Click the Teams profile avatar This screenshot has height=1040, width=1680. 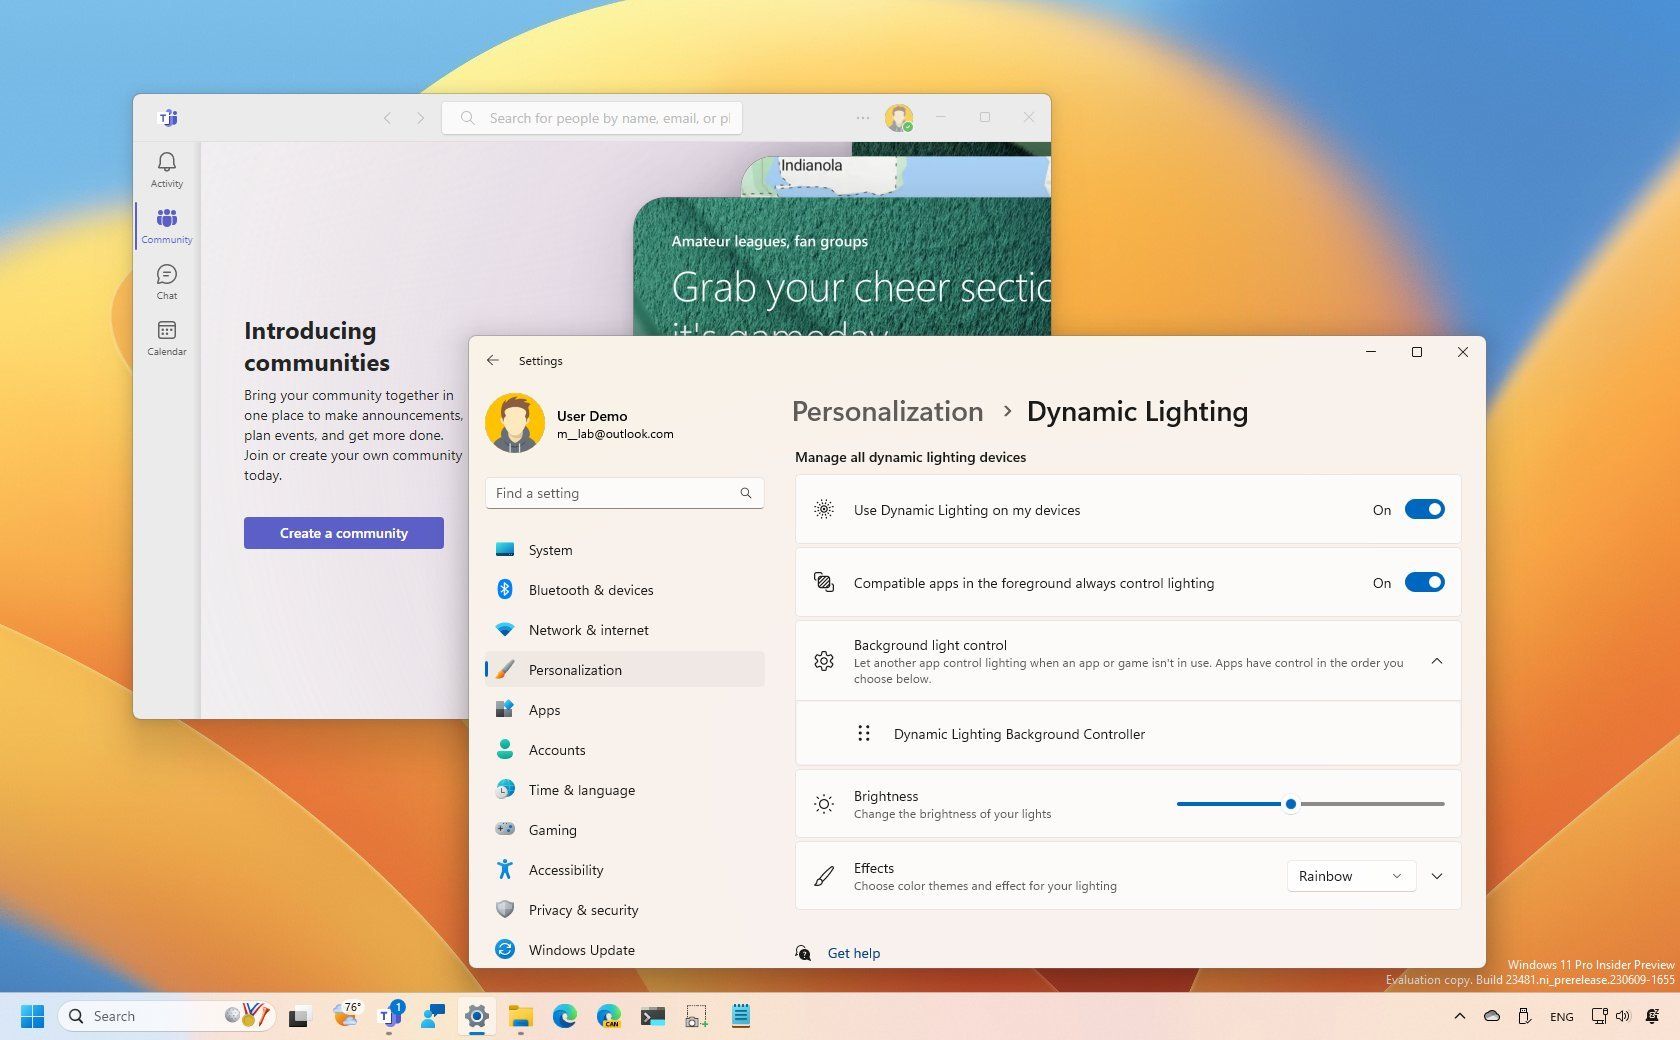click(899, 117)
